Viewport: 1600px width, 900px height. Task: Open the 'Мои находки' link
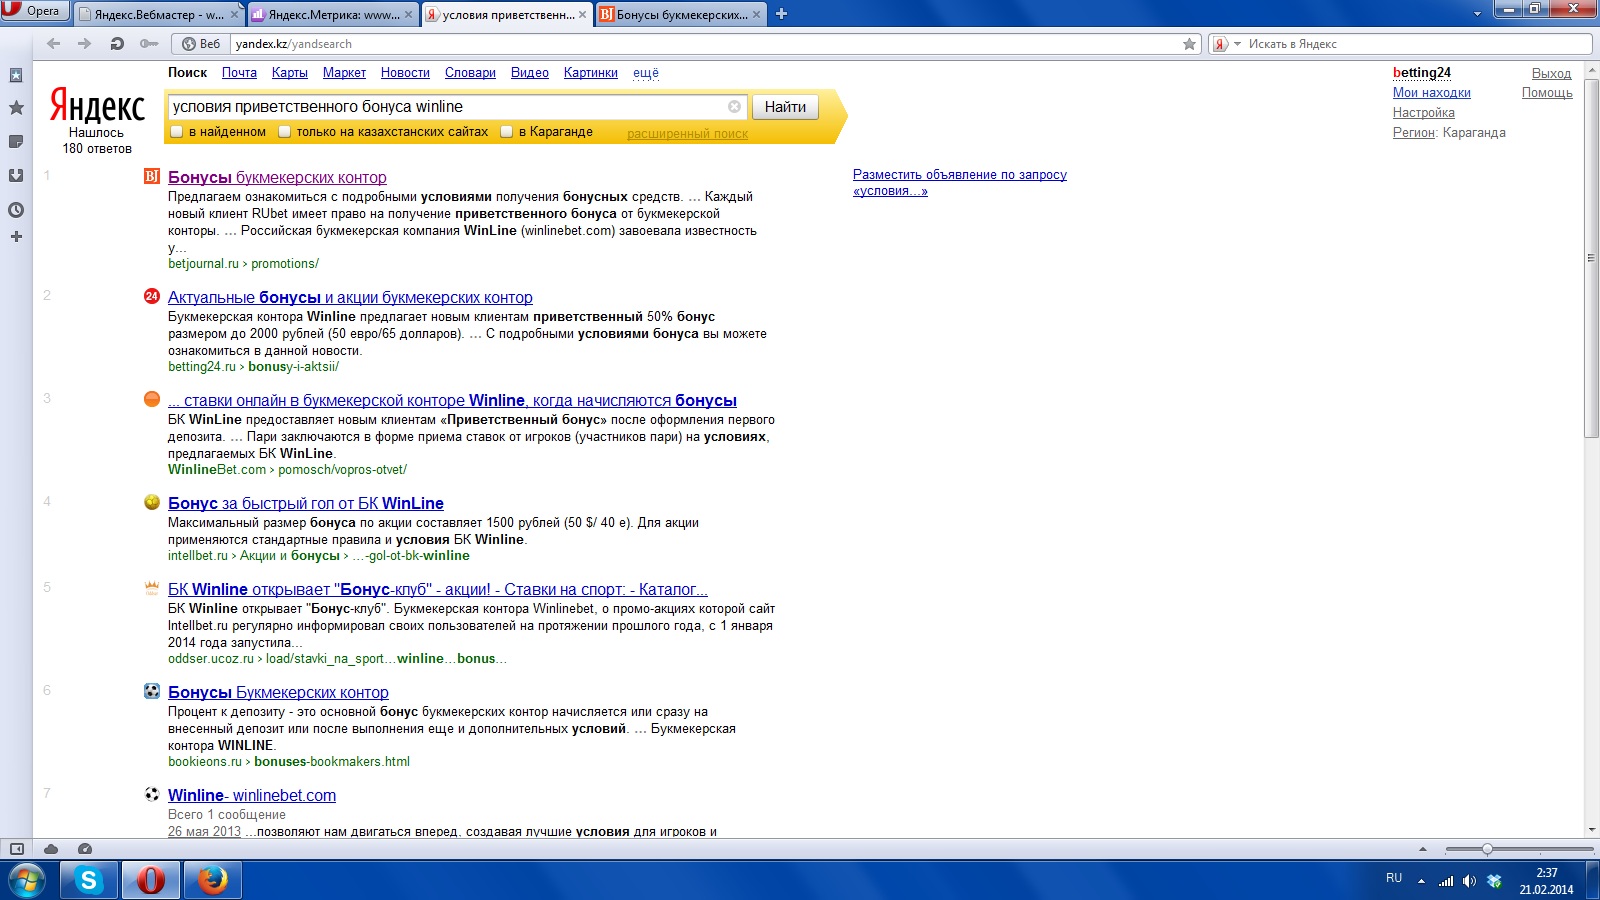pos(1432,93)
